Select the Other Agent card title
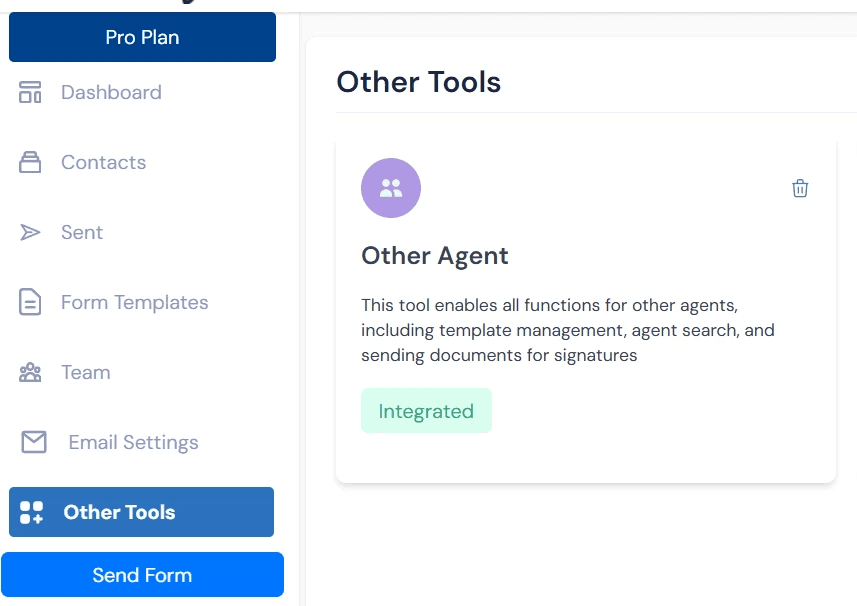The width and height of the screenshot is (857, 606). [x=435, y=255]
